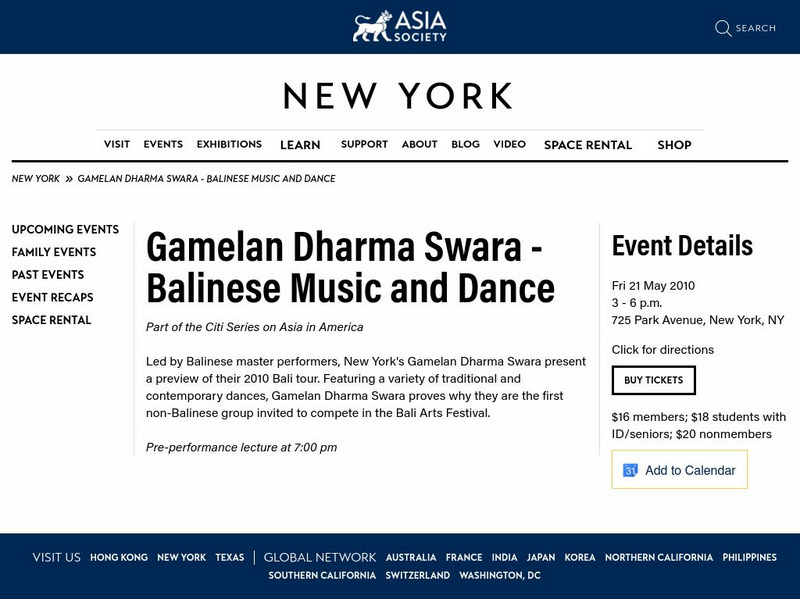Select the EVENTS navigation menu item
The width and height of the screenshot is (800, 599).
click(163, 144)
